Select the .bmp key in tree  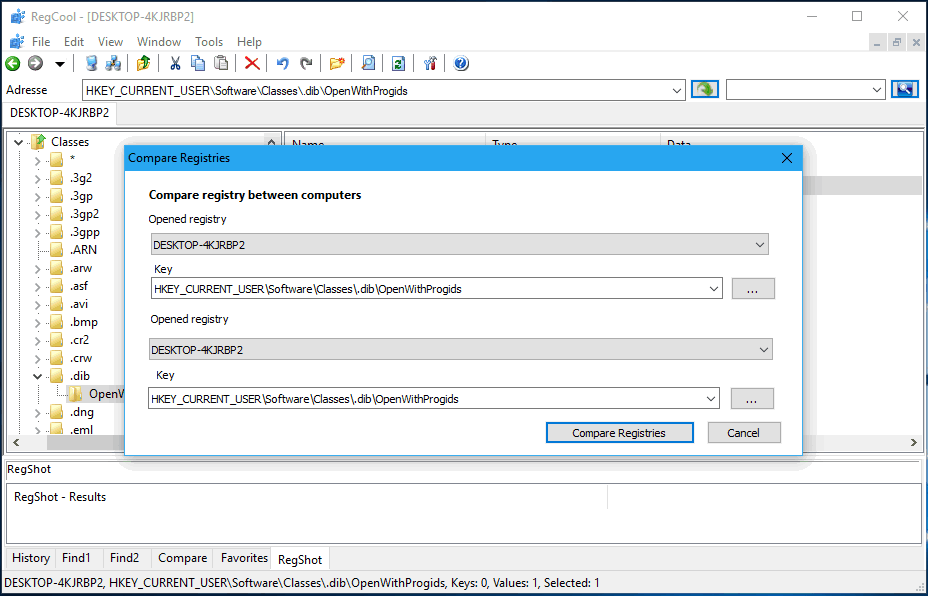coord(83,322)
